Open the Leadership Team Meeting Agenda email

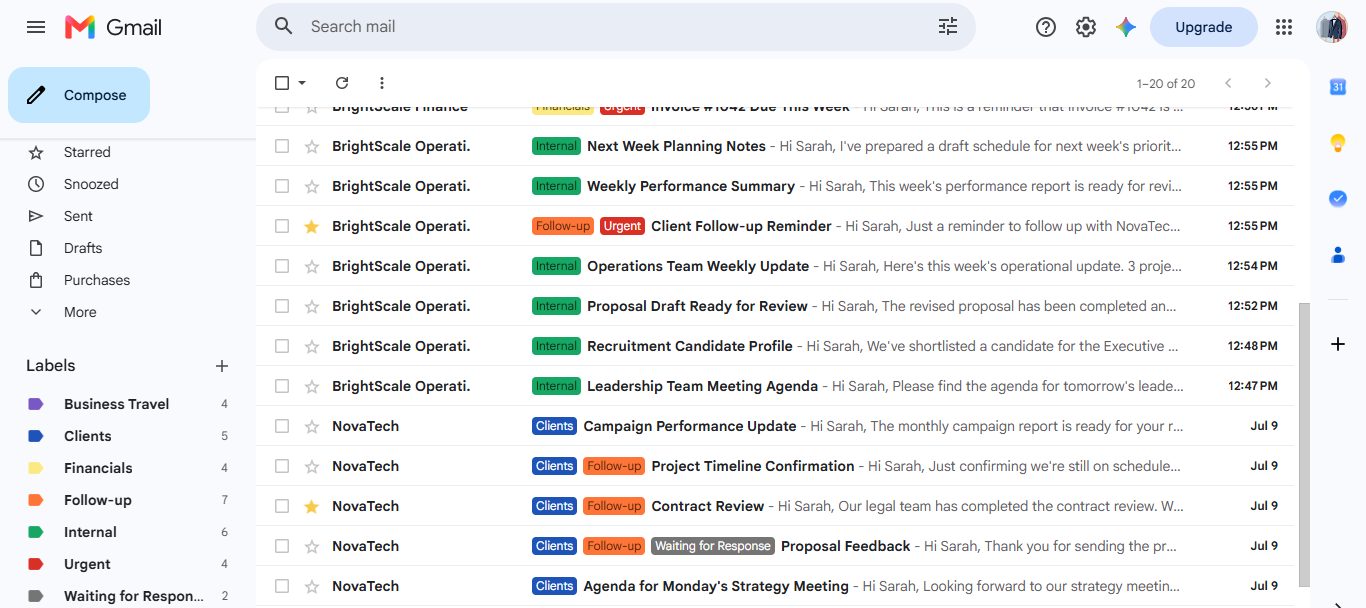(775, 386)
